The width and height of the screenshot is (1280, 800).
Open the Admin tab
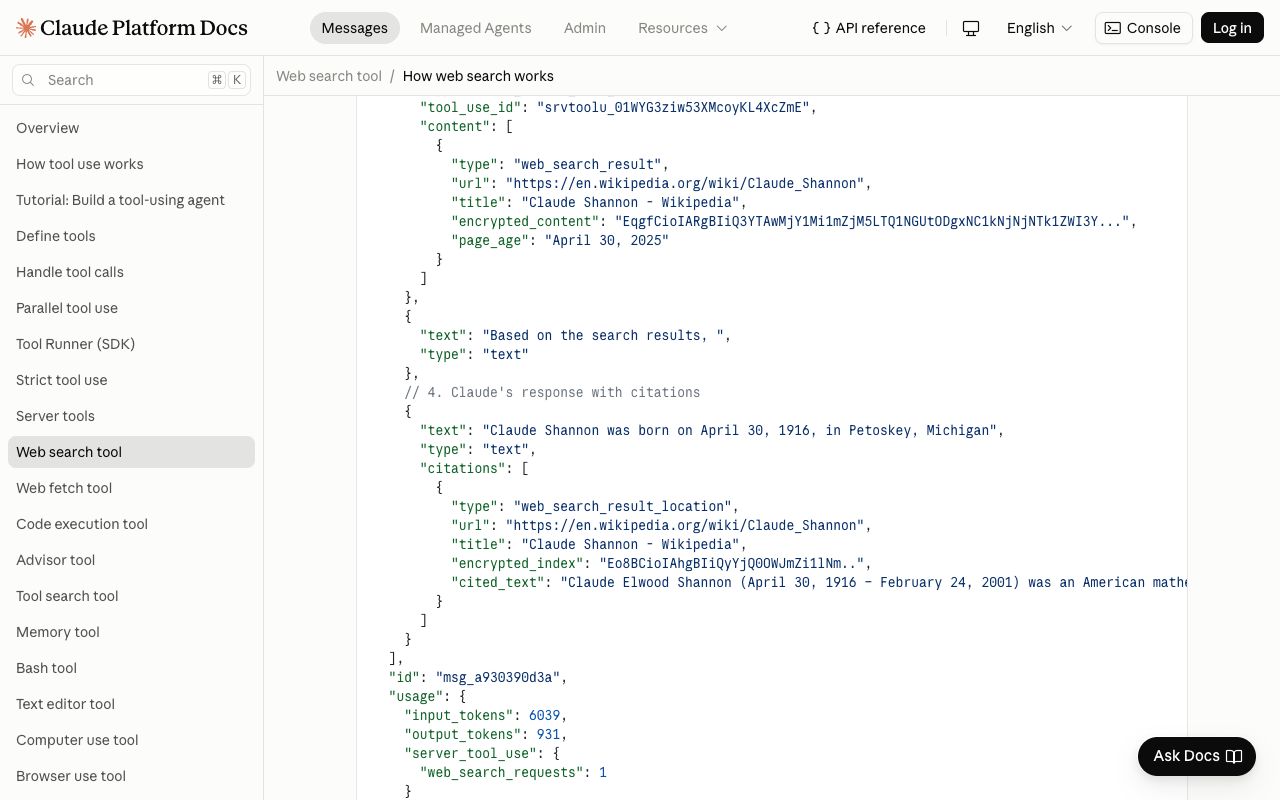(x=585, y=28)
